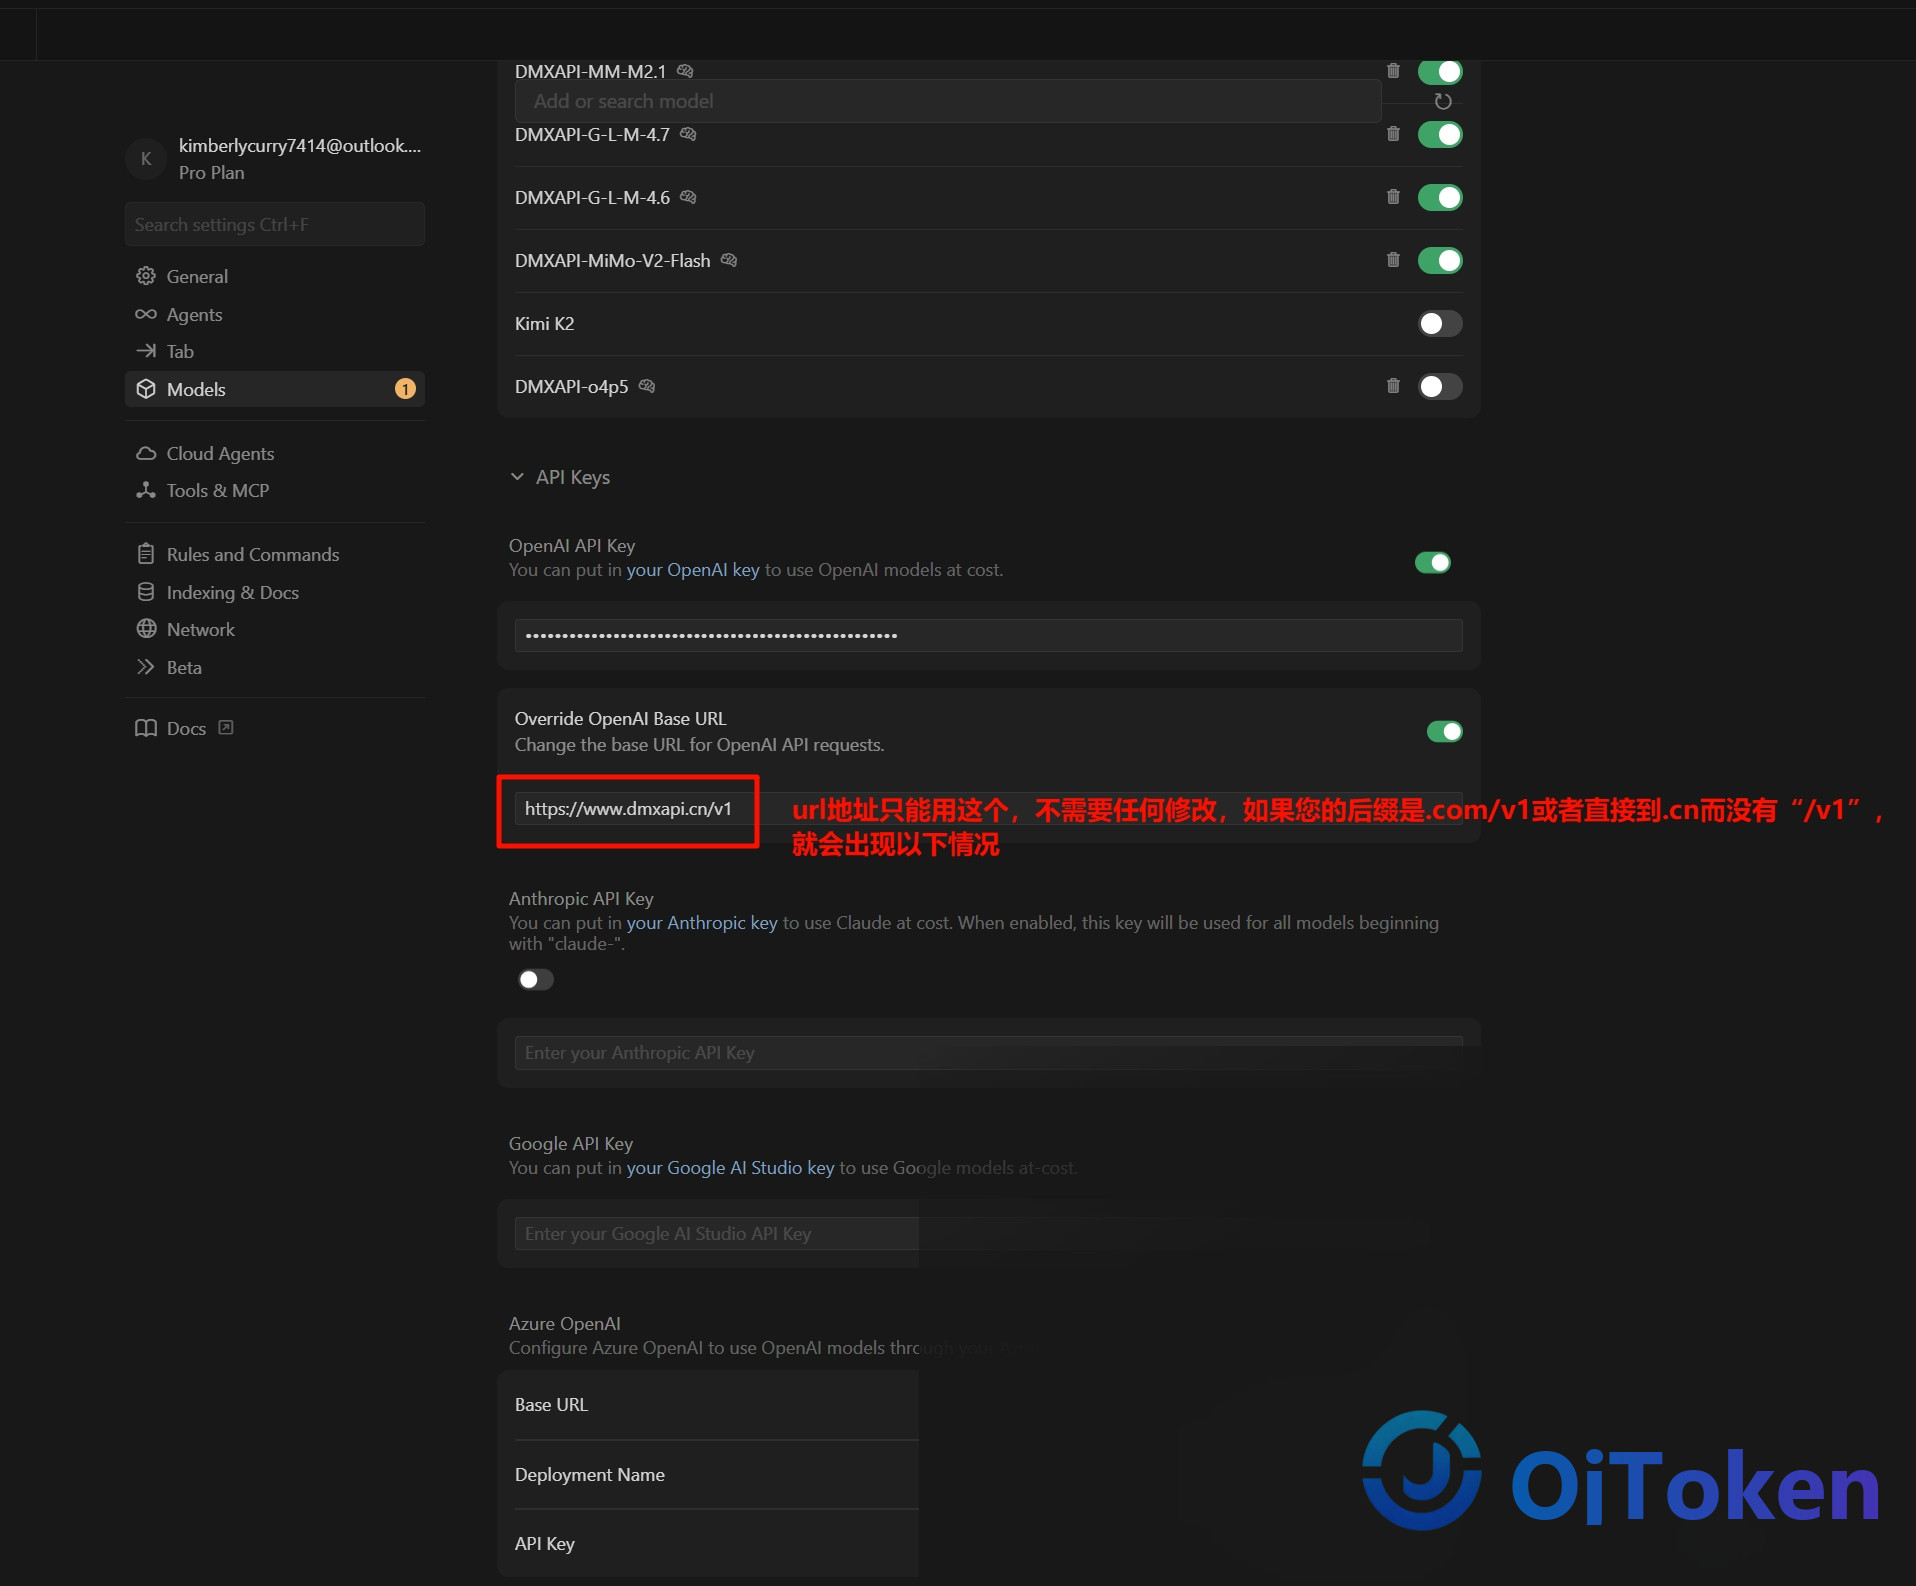Image resolution: width=1916 pixels, height=1586 pixels.
Task: Collapse the API Keys section
Action: (560, 477)
